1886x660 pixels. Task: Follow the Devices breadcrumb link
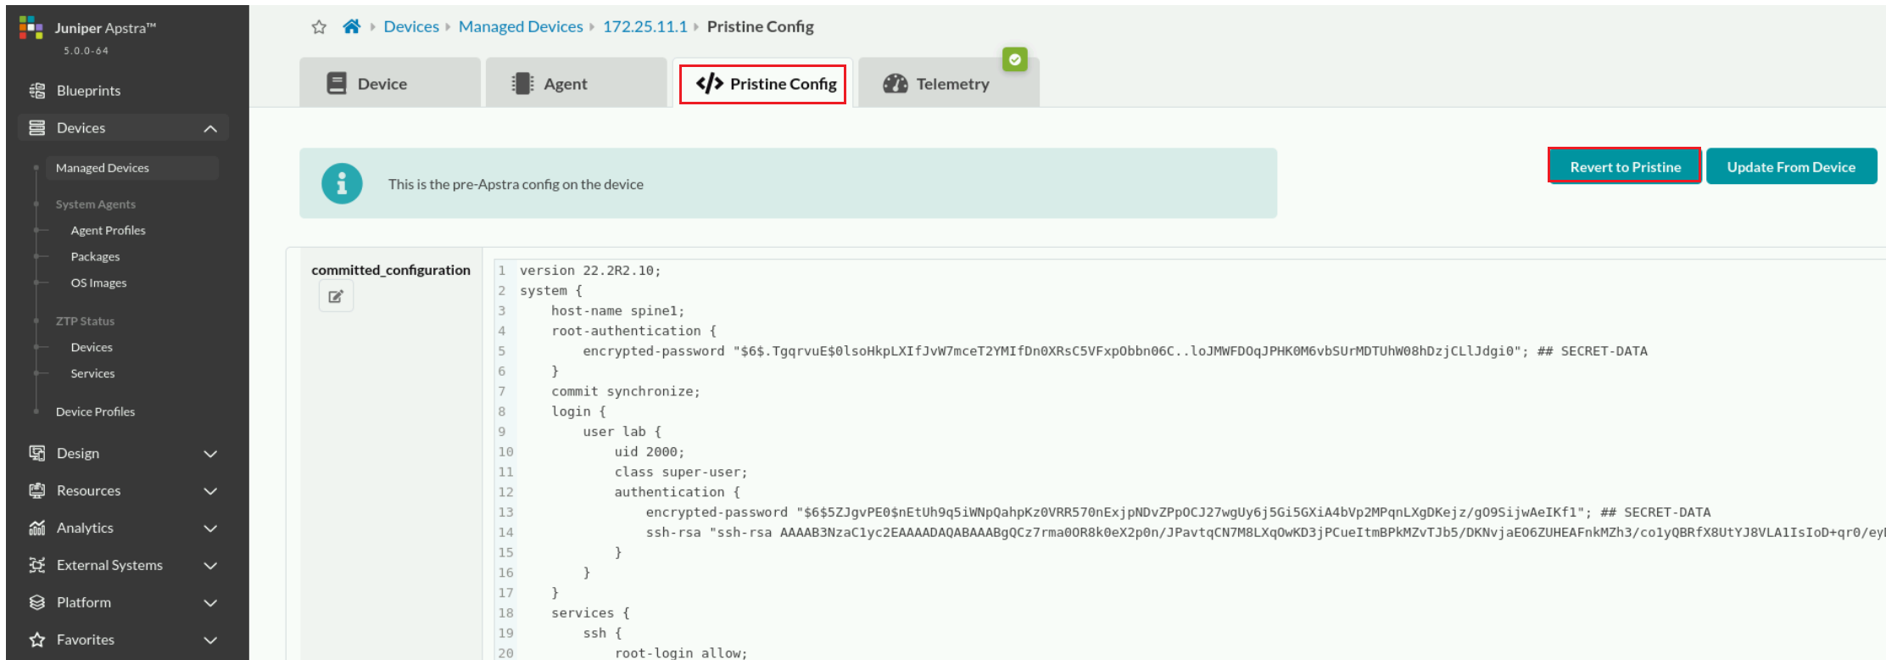coord(411,27)
